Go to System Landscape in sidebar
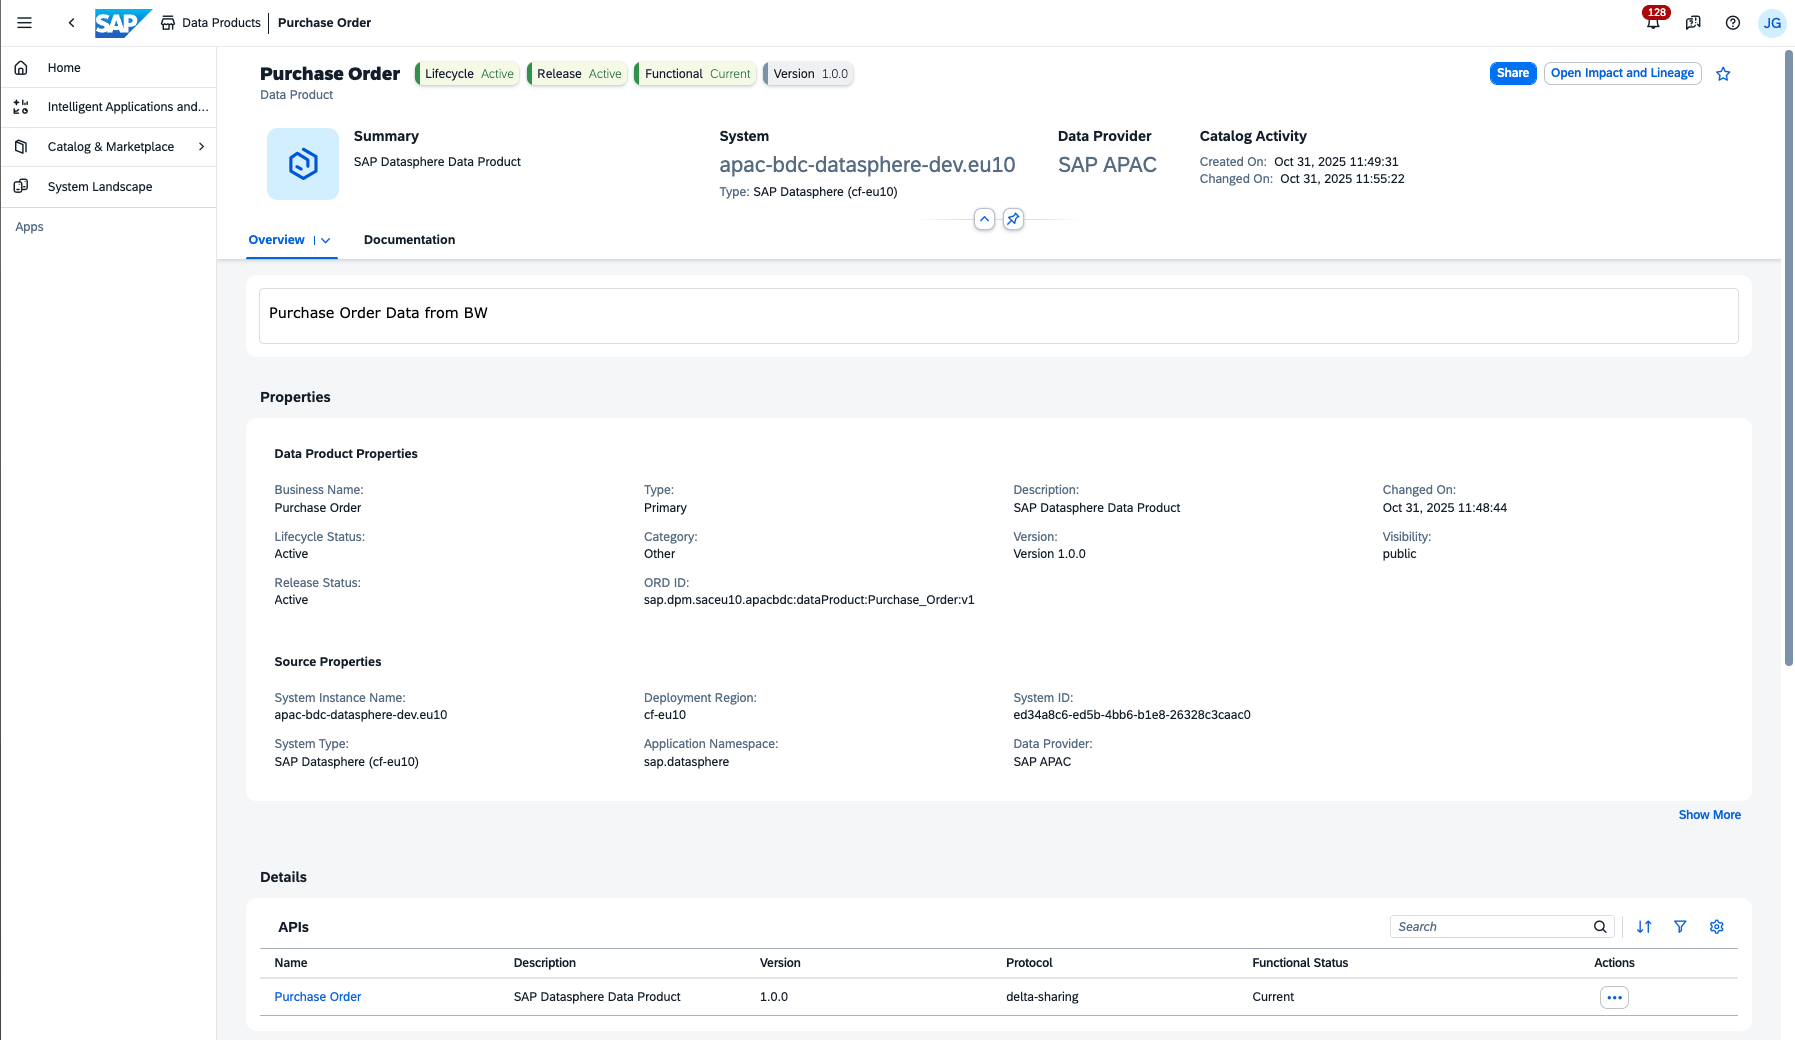The height and width of the screenshot is (1040, 1795). pos(100,187)
